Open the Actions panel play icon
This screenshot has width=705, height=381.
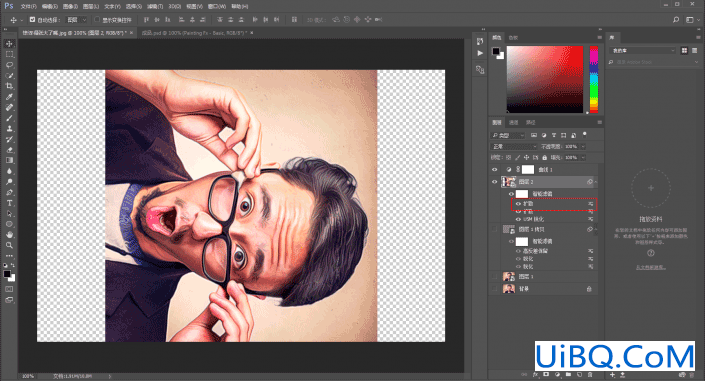point(480,53)
